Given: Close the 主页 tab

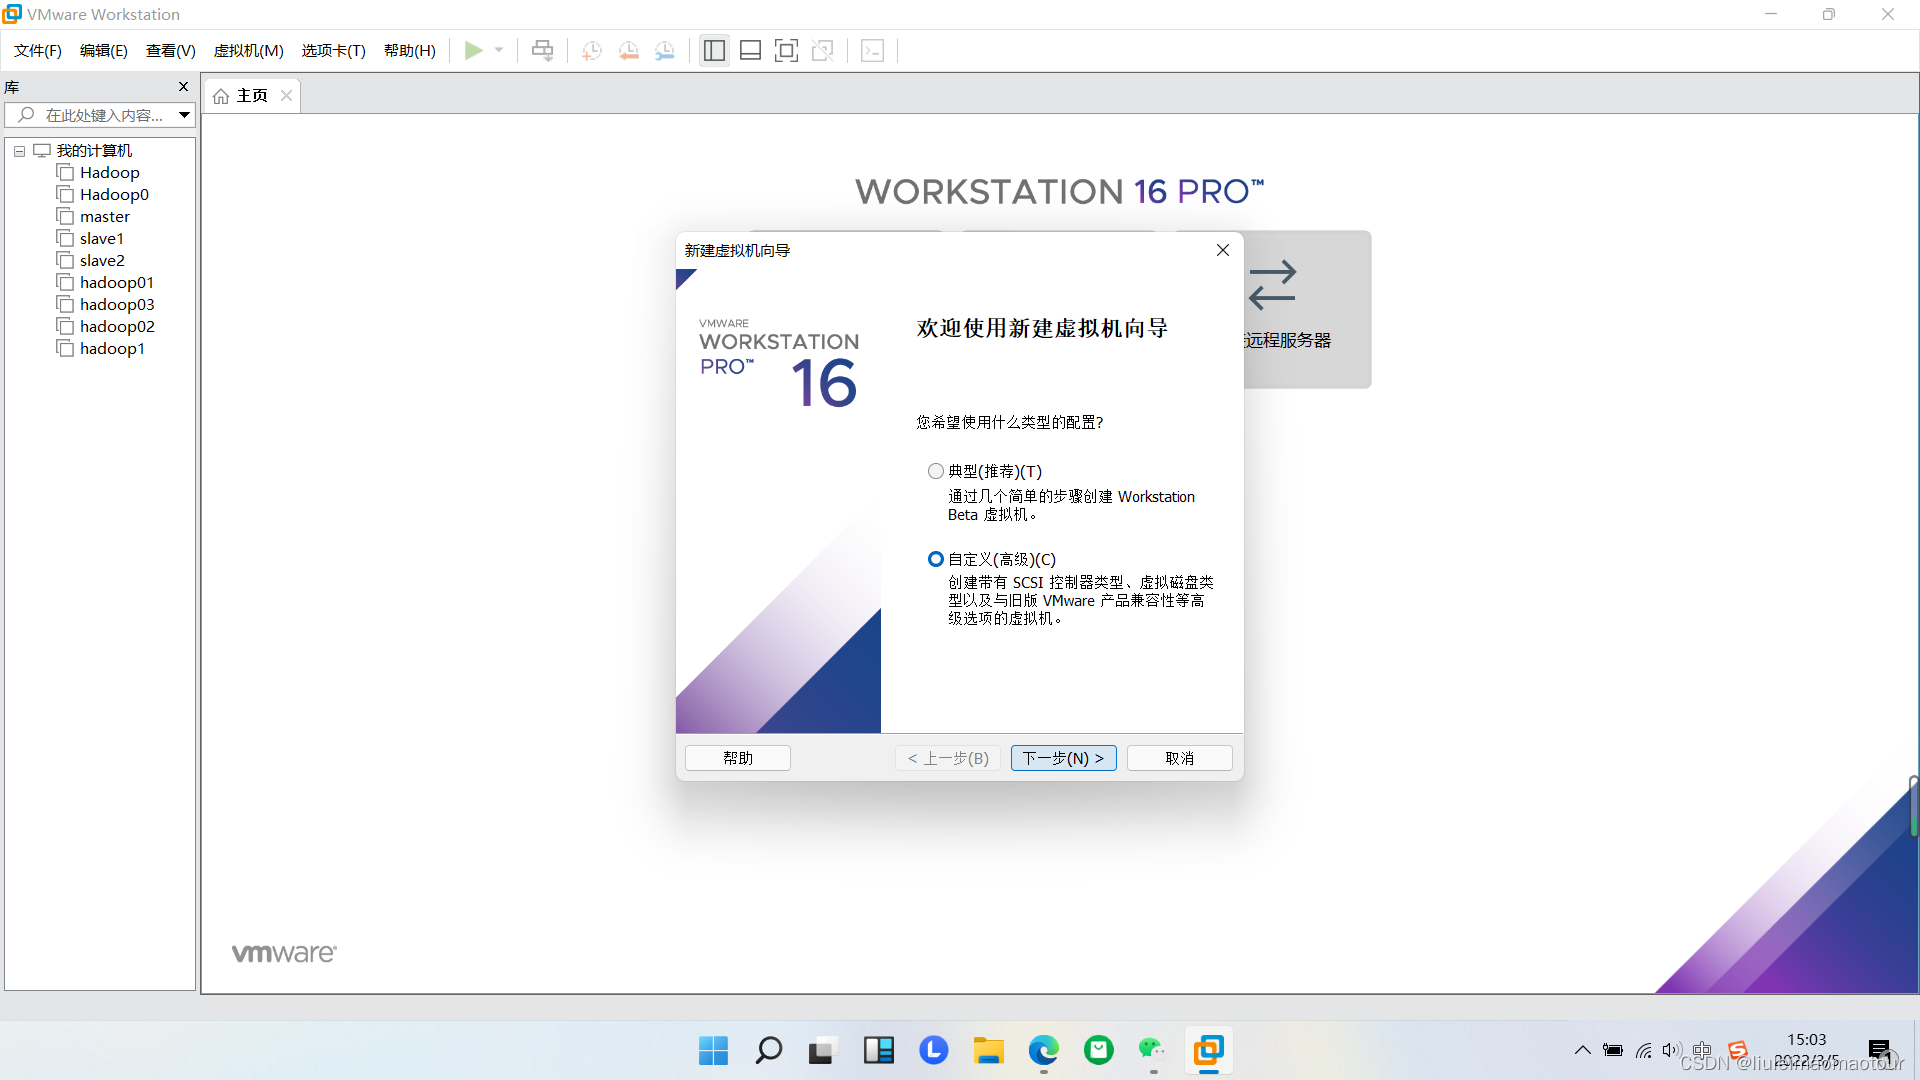Looking at the screenshot, I should pyautogui.click(x=286, y=96).
